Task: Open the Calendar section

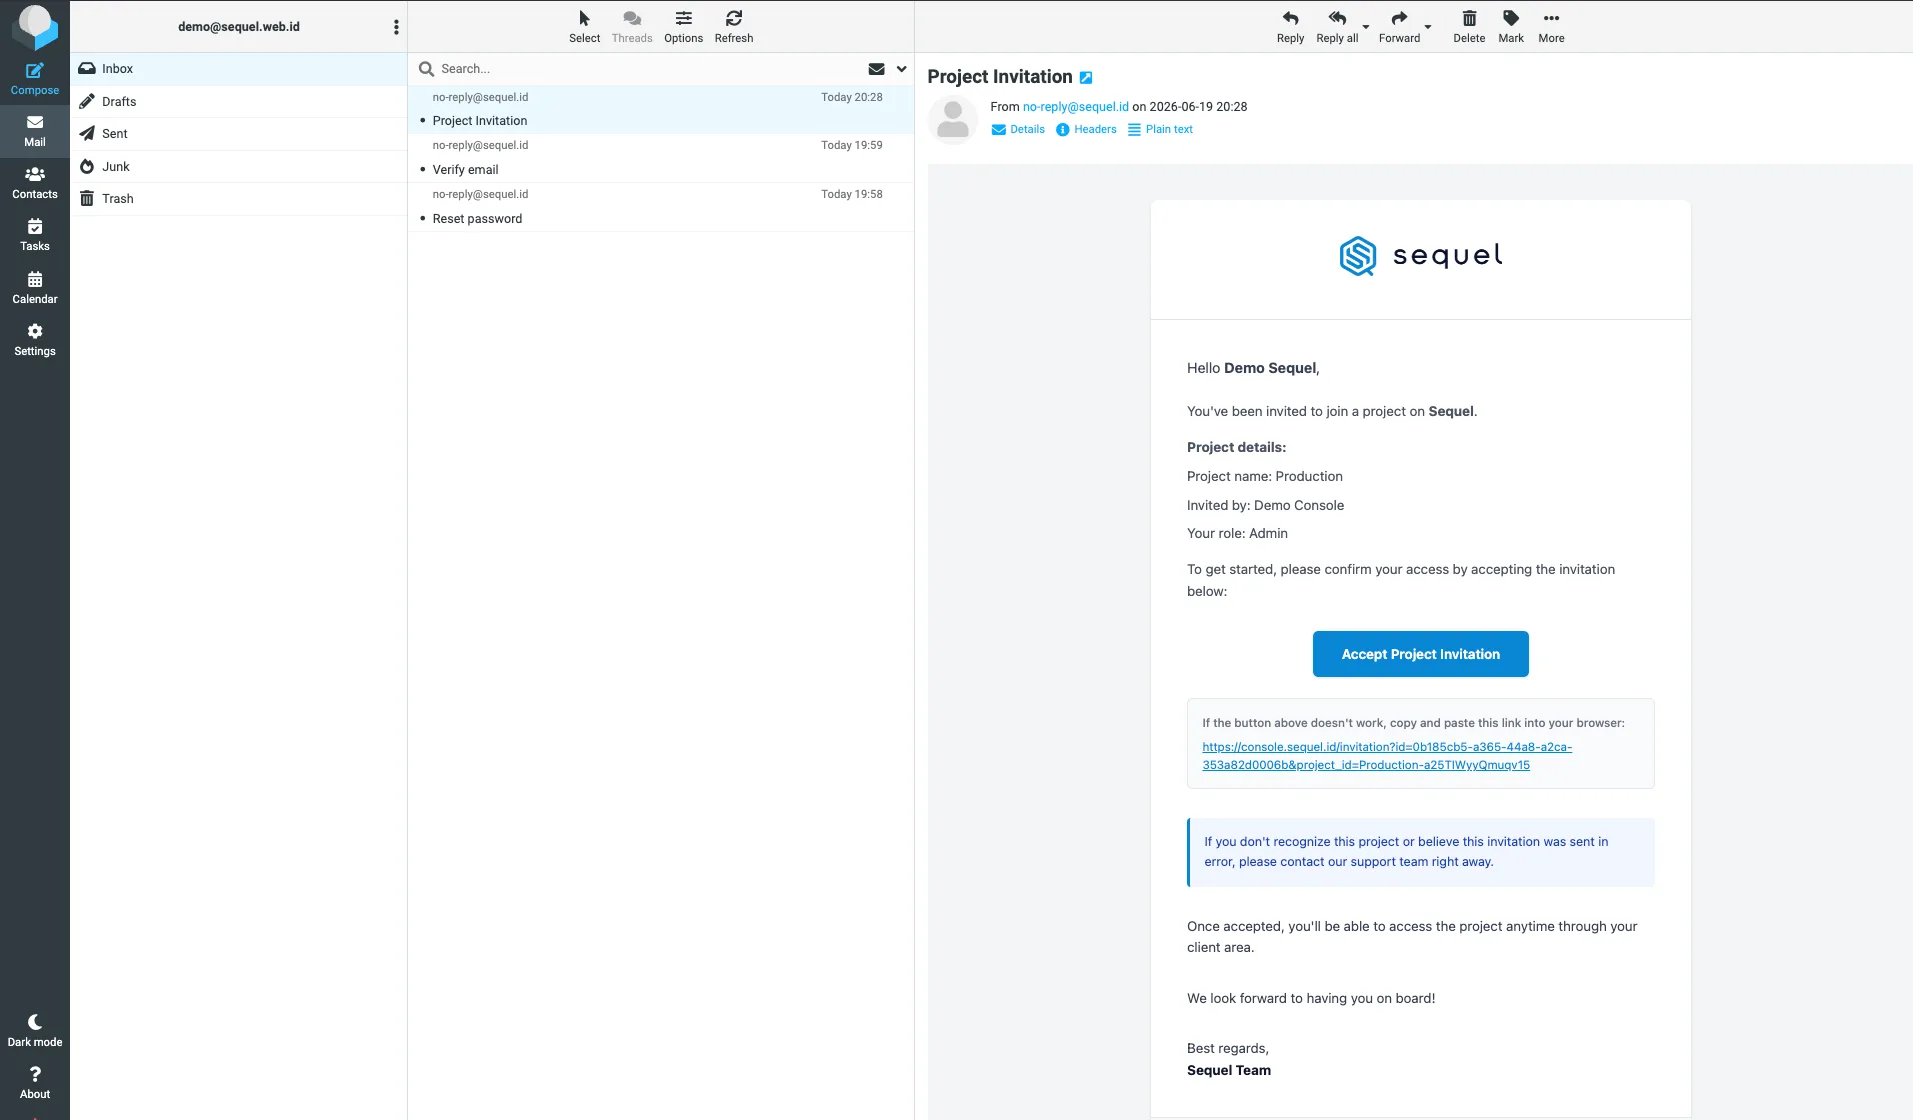Action: click(x=35, y=288)
